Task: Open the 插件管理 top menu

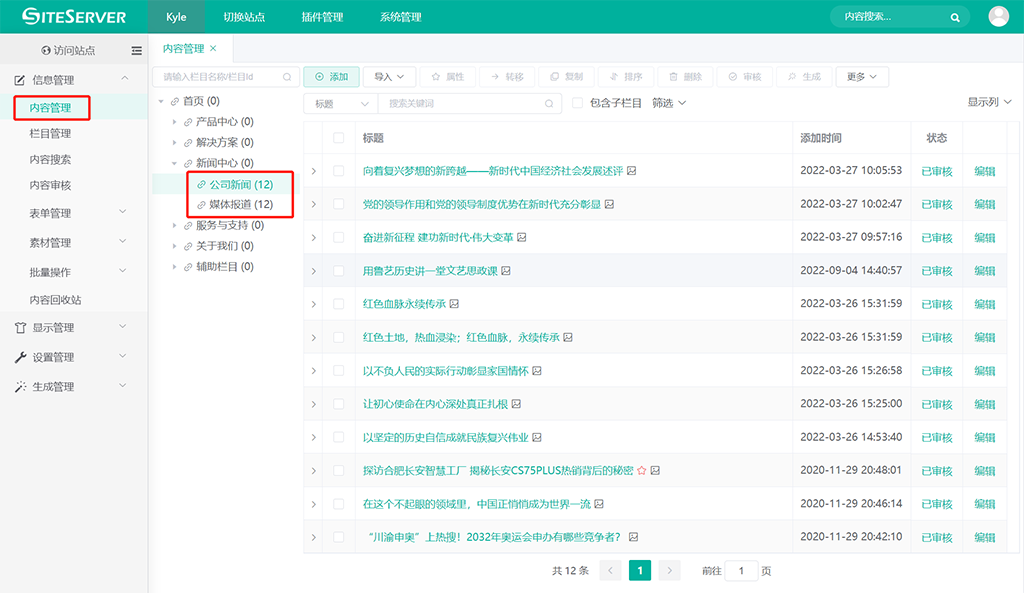Action: coord(322,17)
